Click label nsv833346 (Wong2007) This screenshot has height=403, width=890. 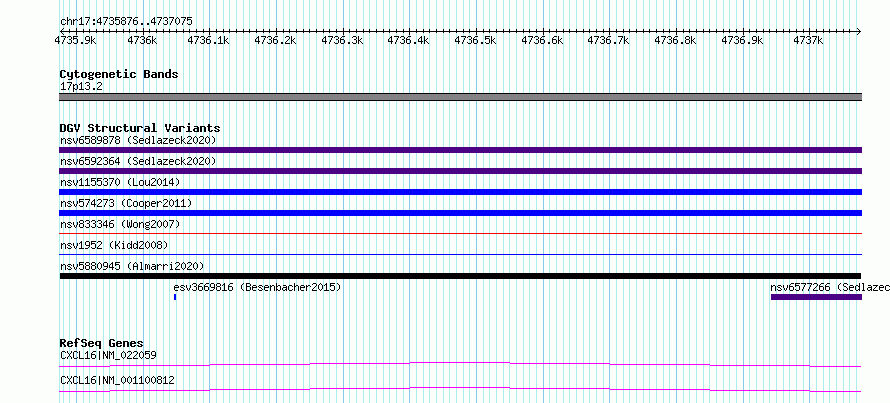(120, 224)
